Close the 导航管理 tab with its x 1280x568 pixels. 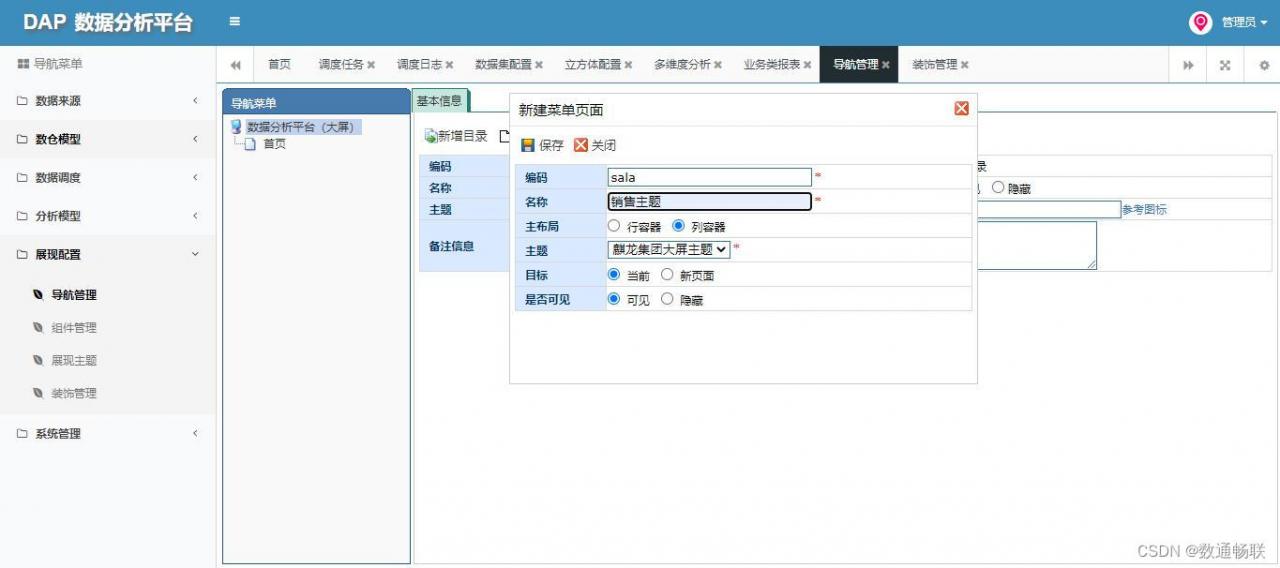coord(886,65)
